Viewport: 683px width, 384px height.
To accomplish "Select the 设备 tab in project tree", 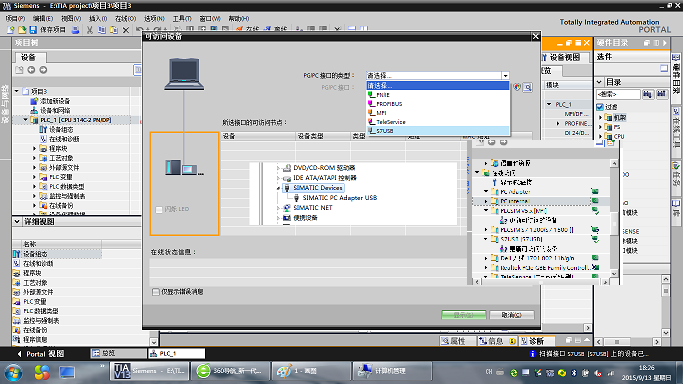I will tap(28, 57).
